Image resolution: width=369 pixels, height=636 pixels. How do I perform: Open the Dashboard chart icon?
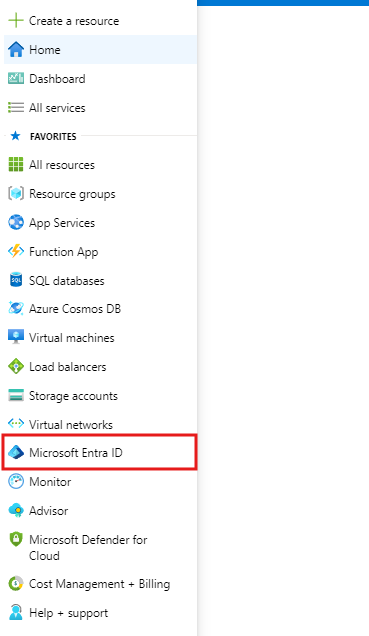pos(16,78)
